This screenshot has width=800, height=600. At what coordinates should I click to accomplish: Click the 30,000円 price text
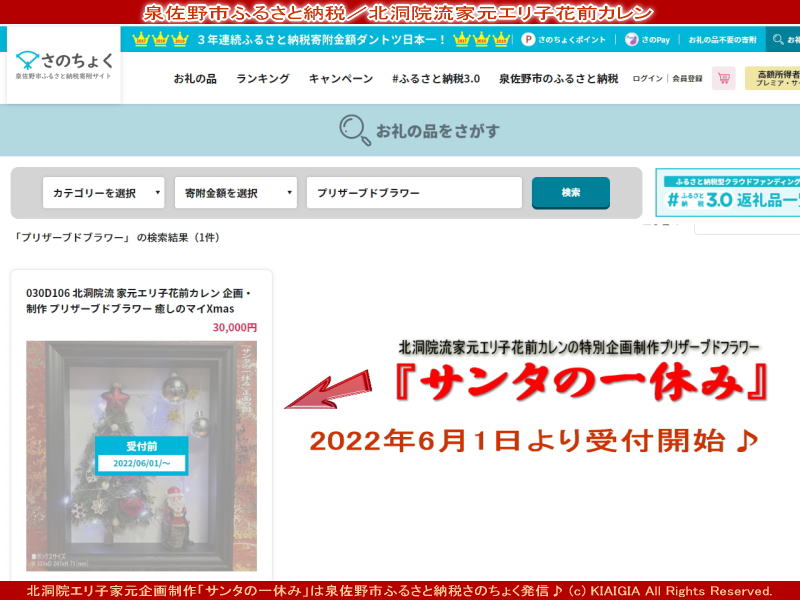(x=235, y=328)
